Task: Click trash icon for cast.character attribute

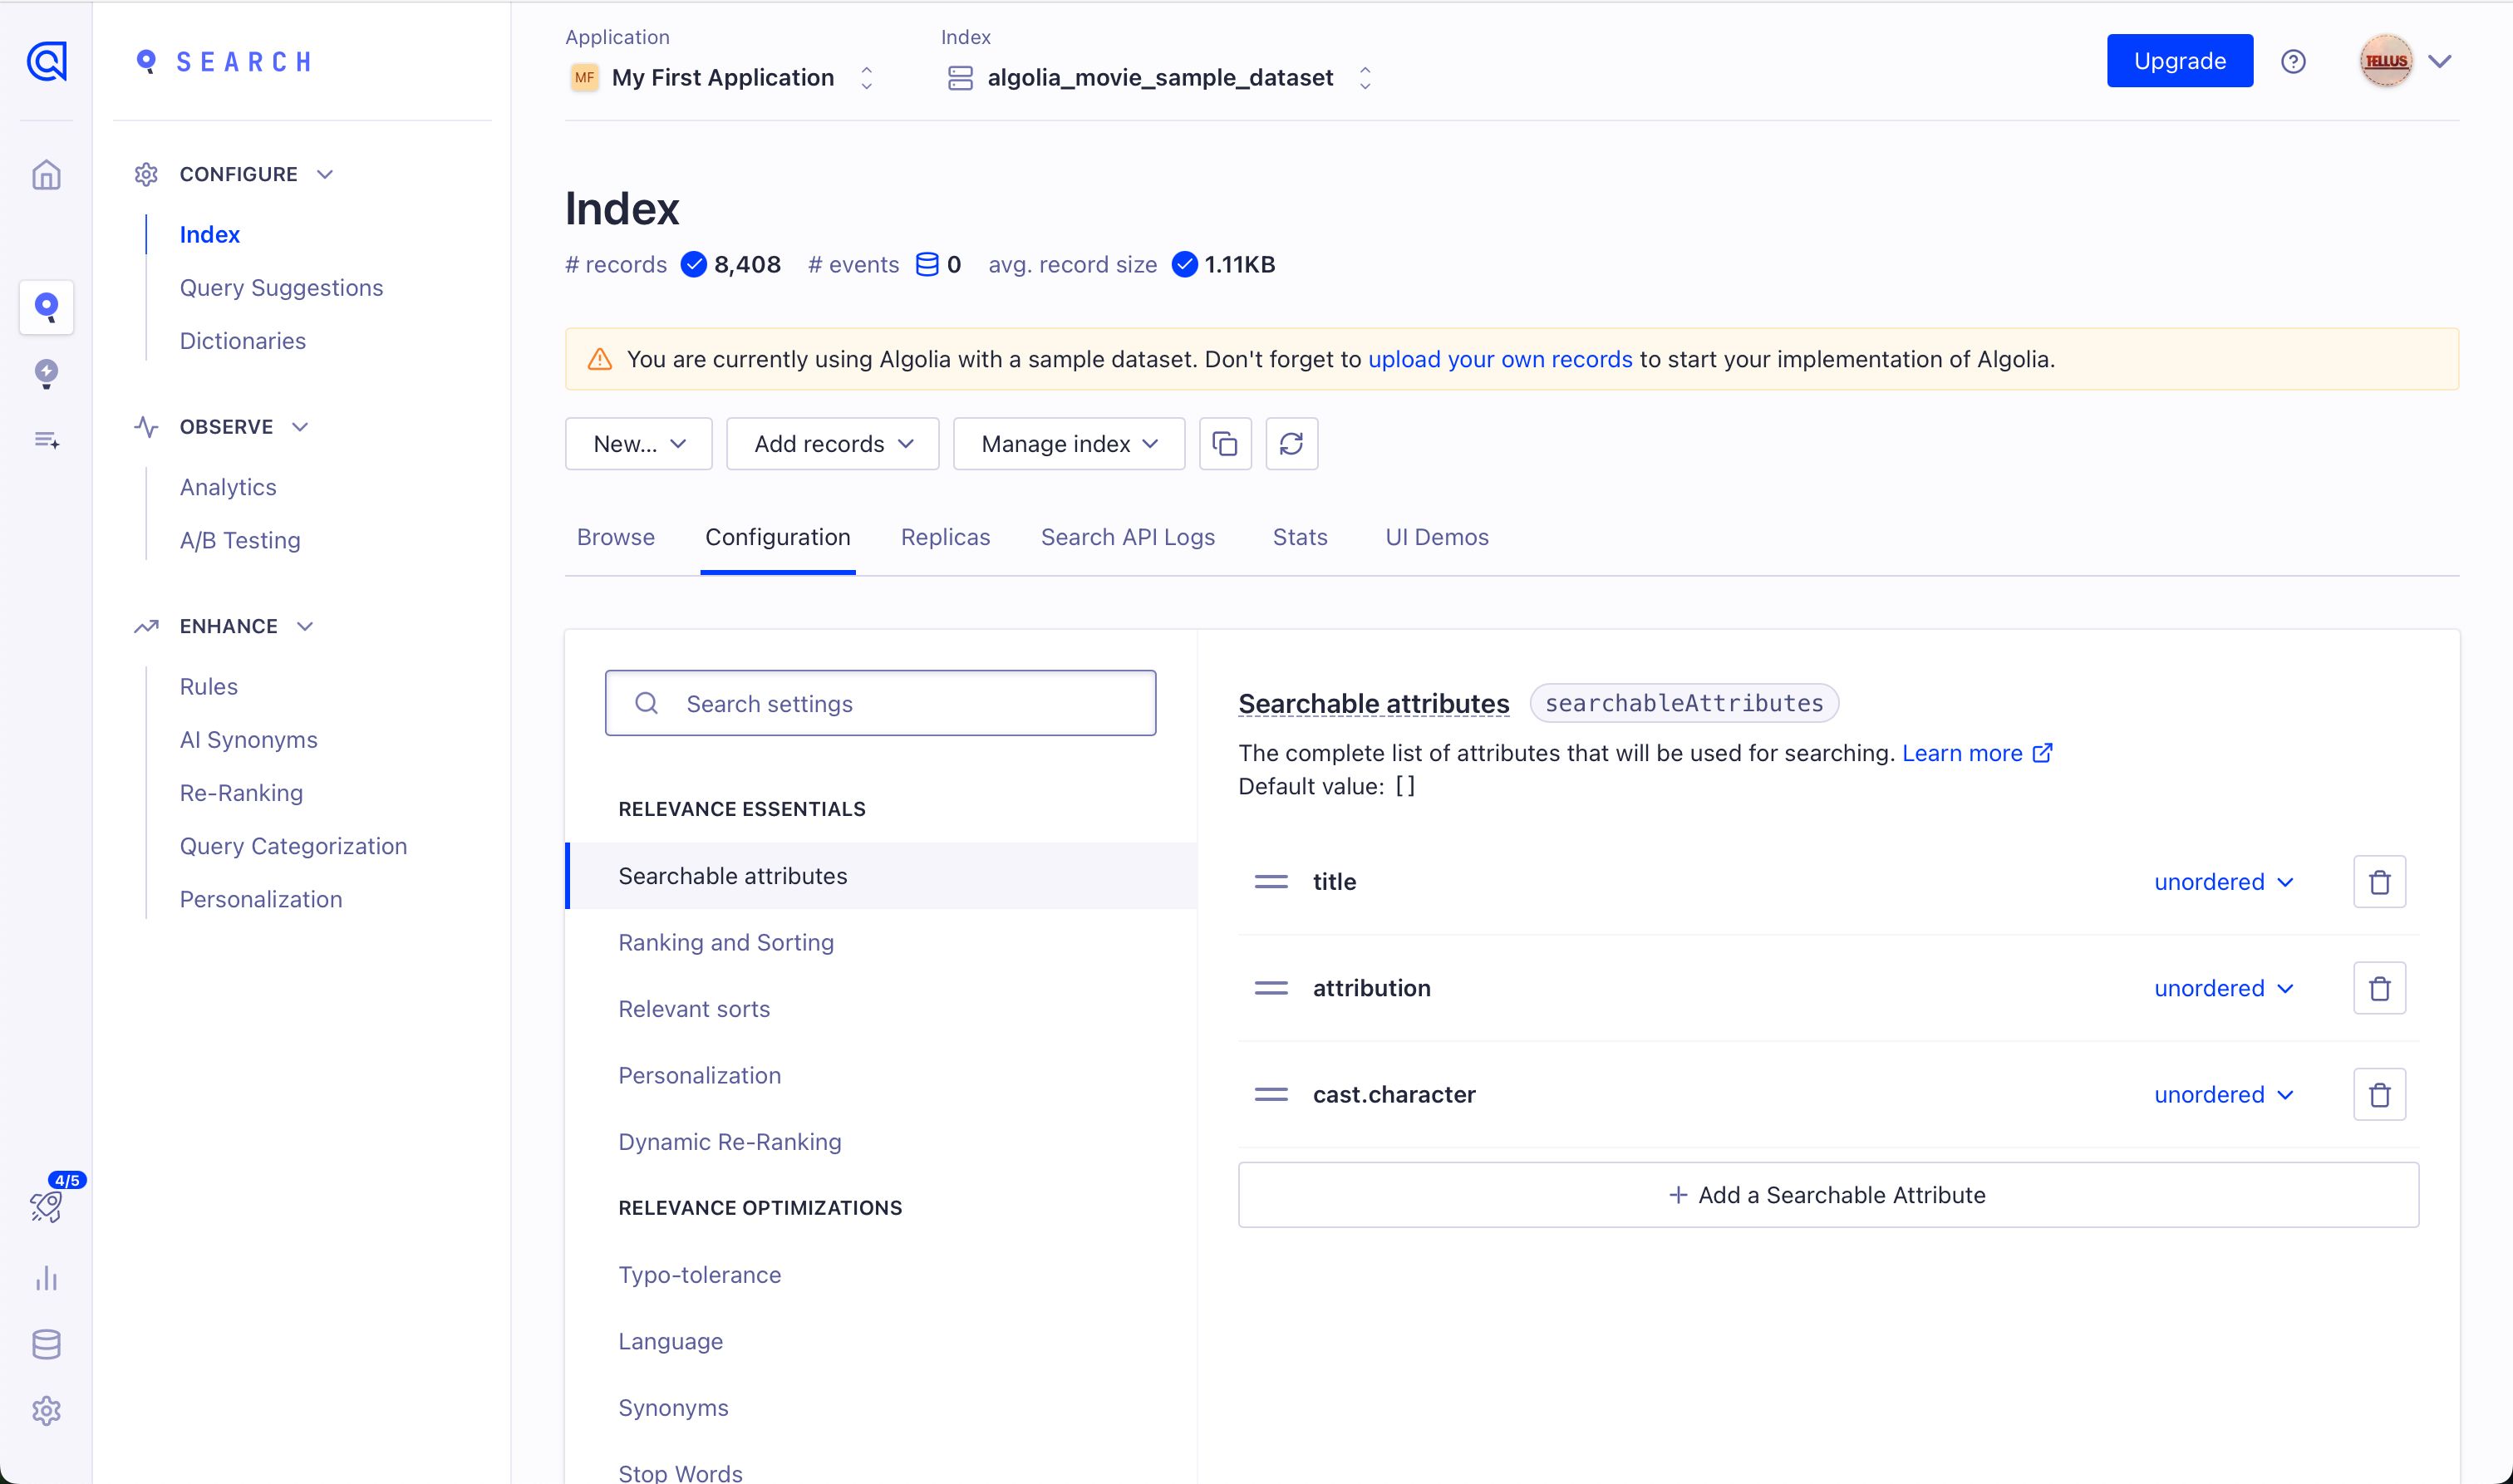Action: coord(2379,1094)
